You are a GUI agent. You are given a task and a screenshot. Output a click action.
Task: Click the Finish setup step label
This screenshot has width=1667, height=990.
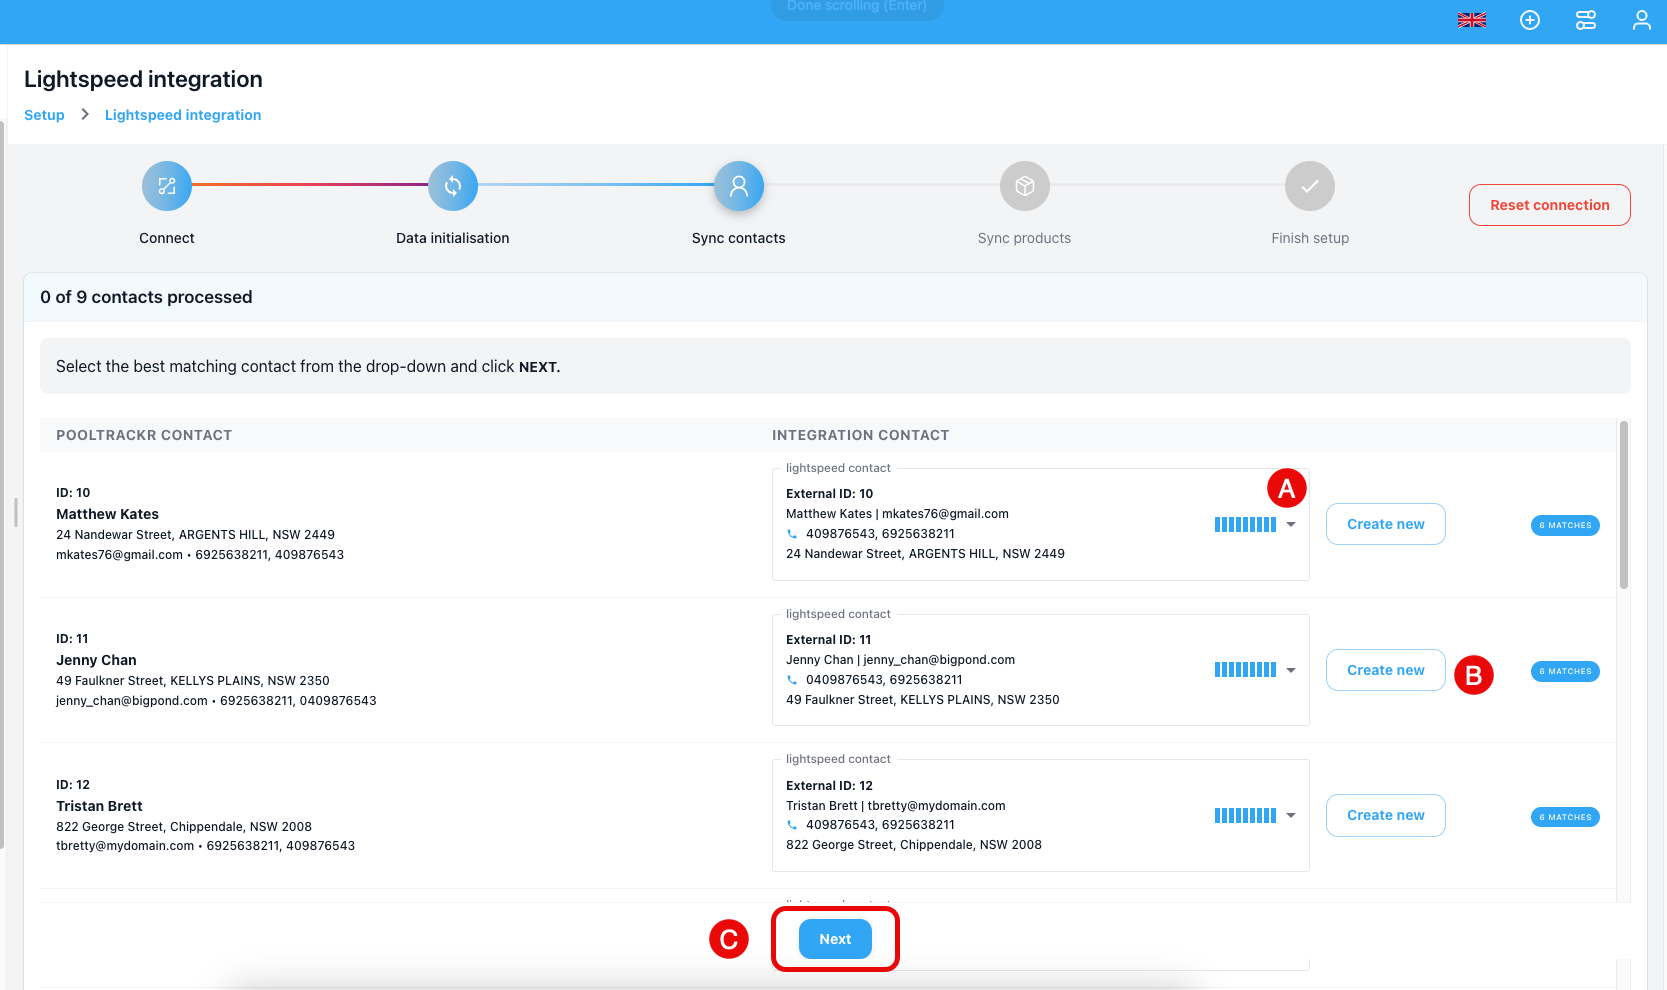click(x=1310, y=238)
